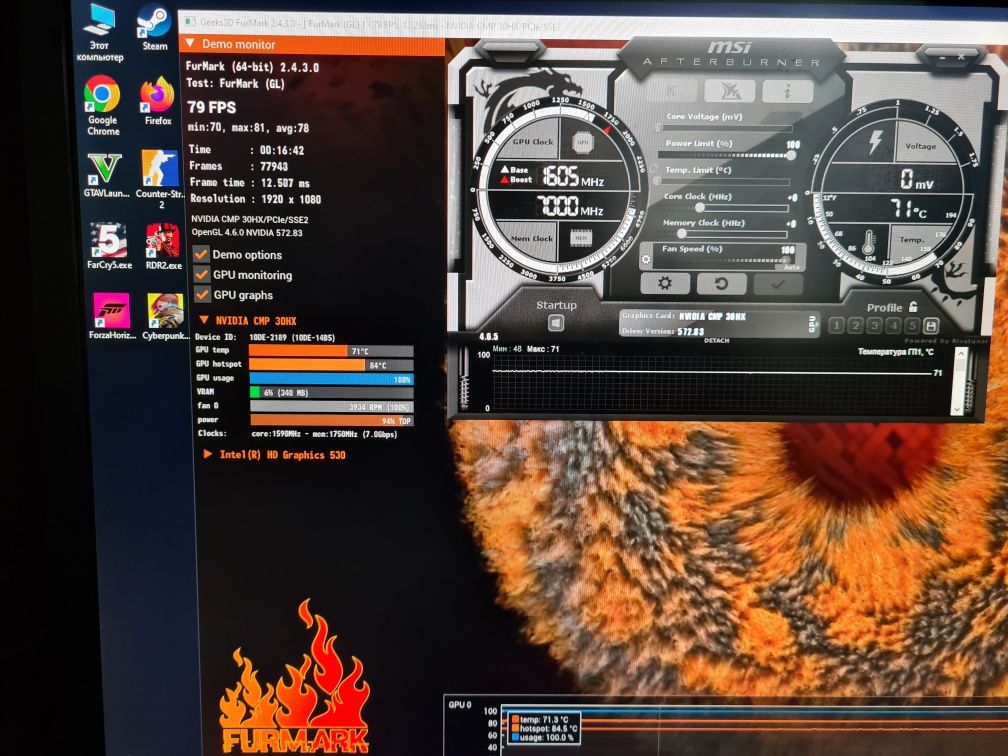Toggle the Demo options checkbox
Image resolution: width=1008 pixels, height=756 pixels.
[201, 254]
